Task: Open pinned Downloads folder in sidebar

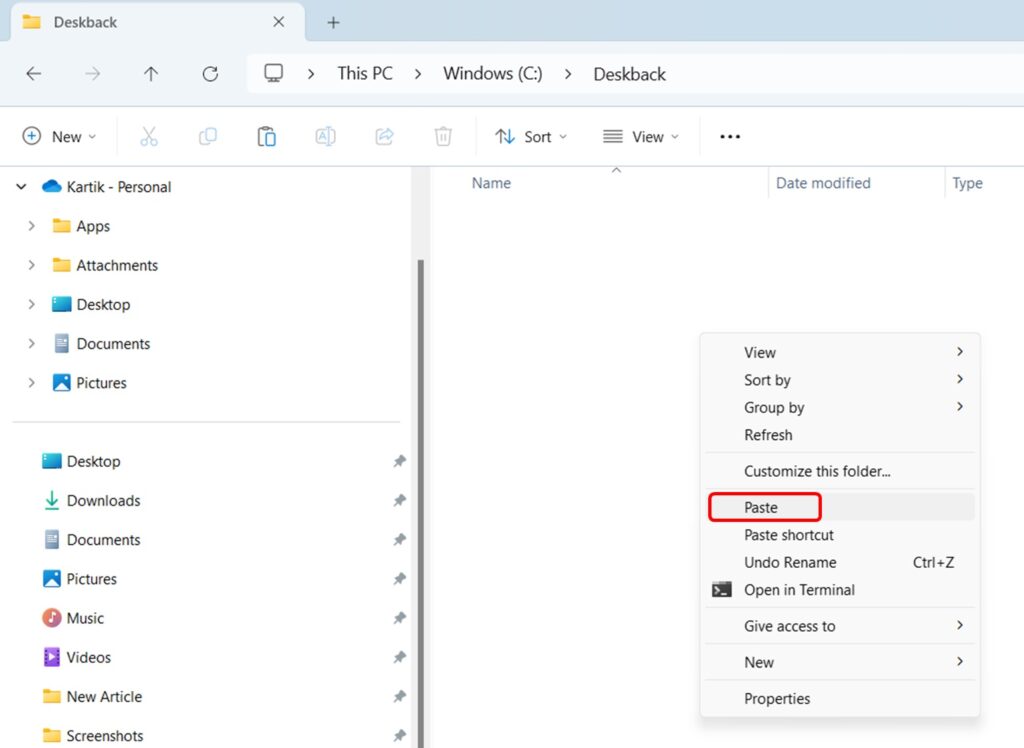Action: pos(104,500)
